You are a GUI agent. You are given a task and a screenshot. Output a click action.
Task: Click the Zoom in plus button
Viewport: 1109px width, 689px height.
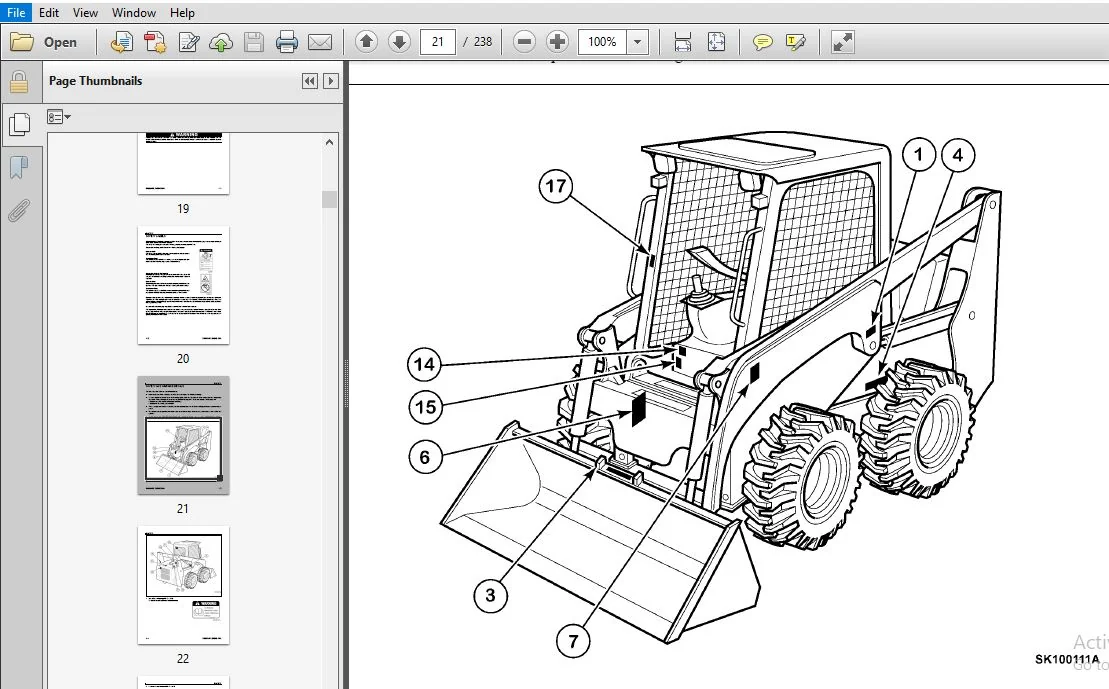tap(557, 42)
